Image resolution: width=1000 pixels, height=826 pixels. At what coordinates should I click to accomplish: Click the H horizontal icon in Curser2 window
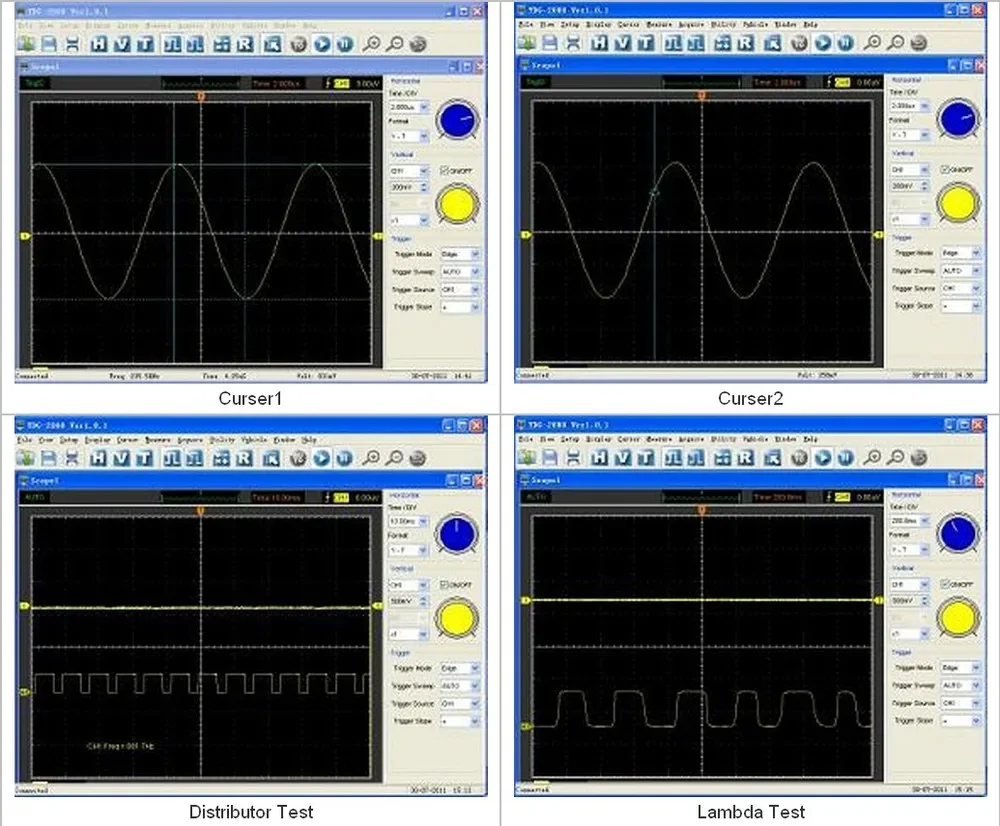[599, 43]
